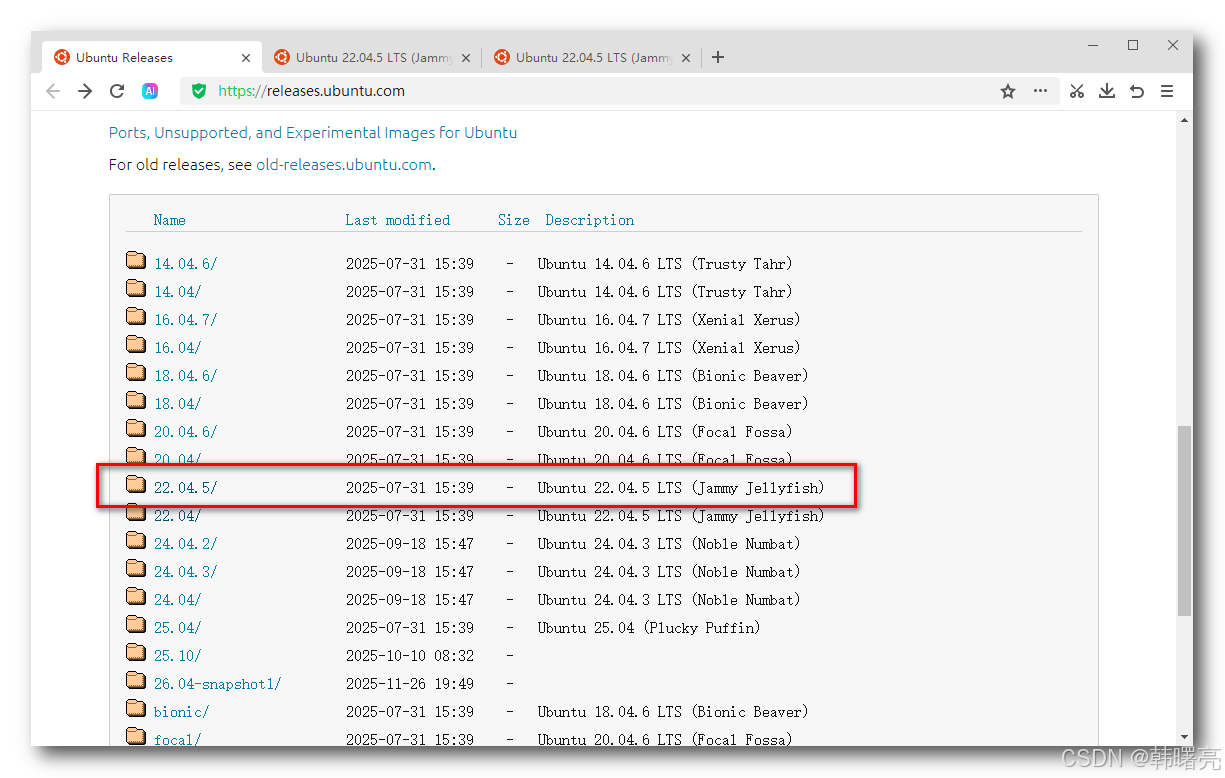Open the 22.04/ directory link
This screenshot has height=778, width=1225.
tap(177, 516)
